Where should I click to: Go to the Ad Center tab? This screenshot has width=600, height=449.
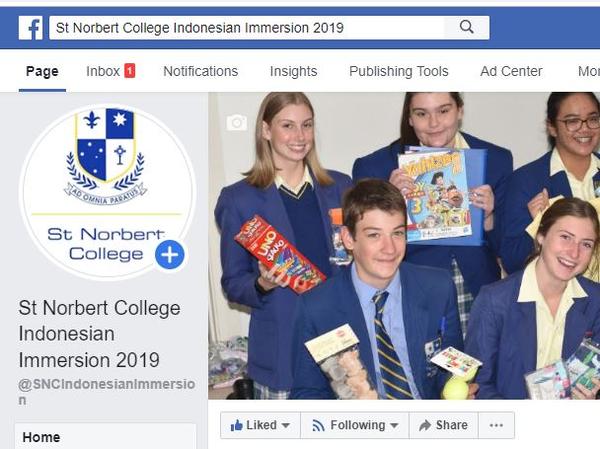511,71
